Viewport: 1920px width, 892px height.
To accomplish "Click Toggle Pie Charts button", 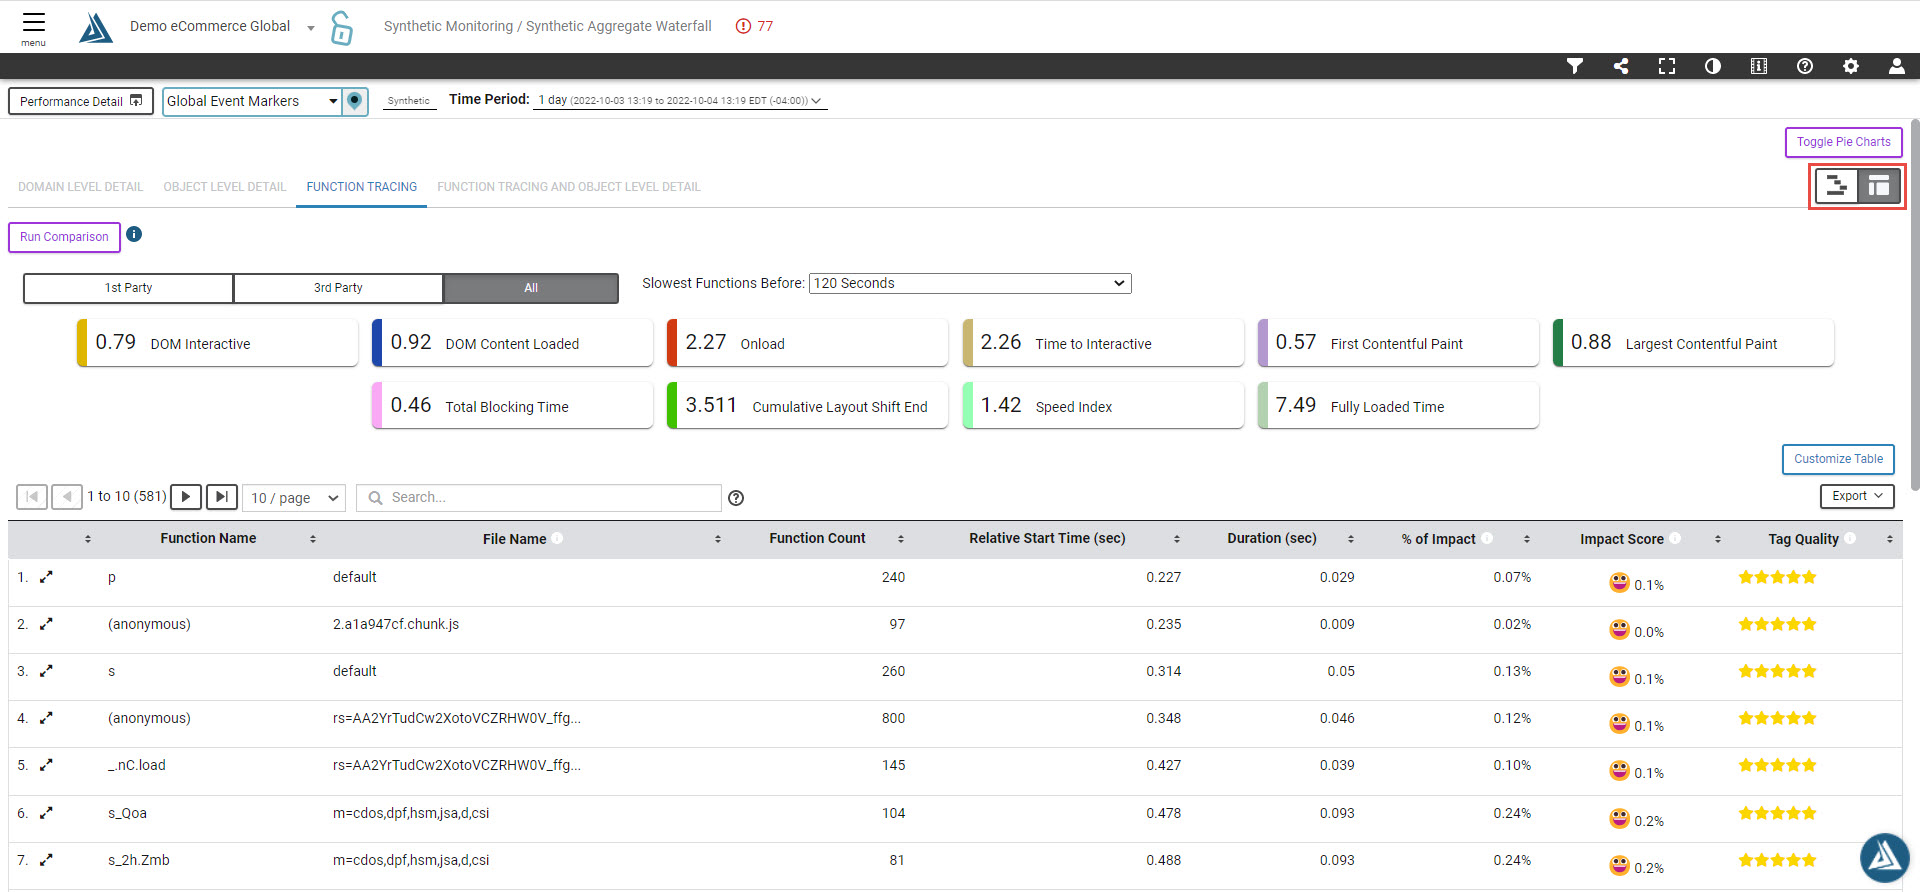I will (1843, 142).
